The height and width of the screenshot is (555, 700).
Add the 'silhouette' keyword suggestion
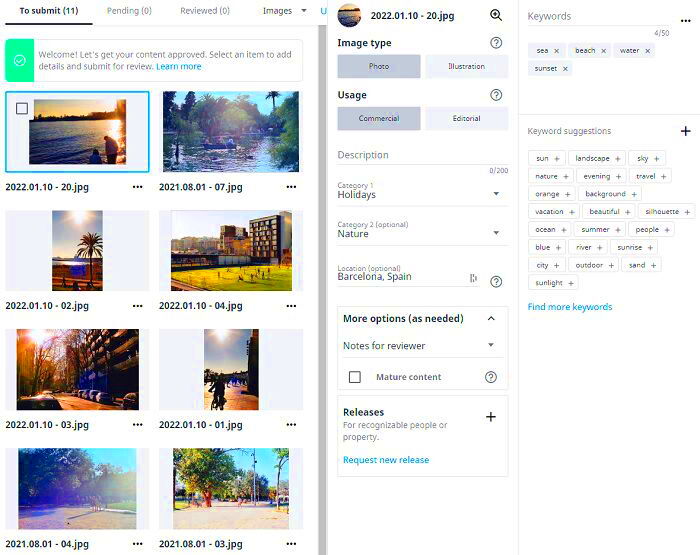coord(667,212)
